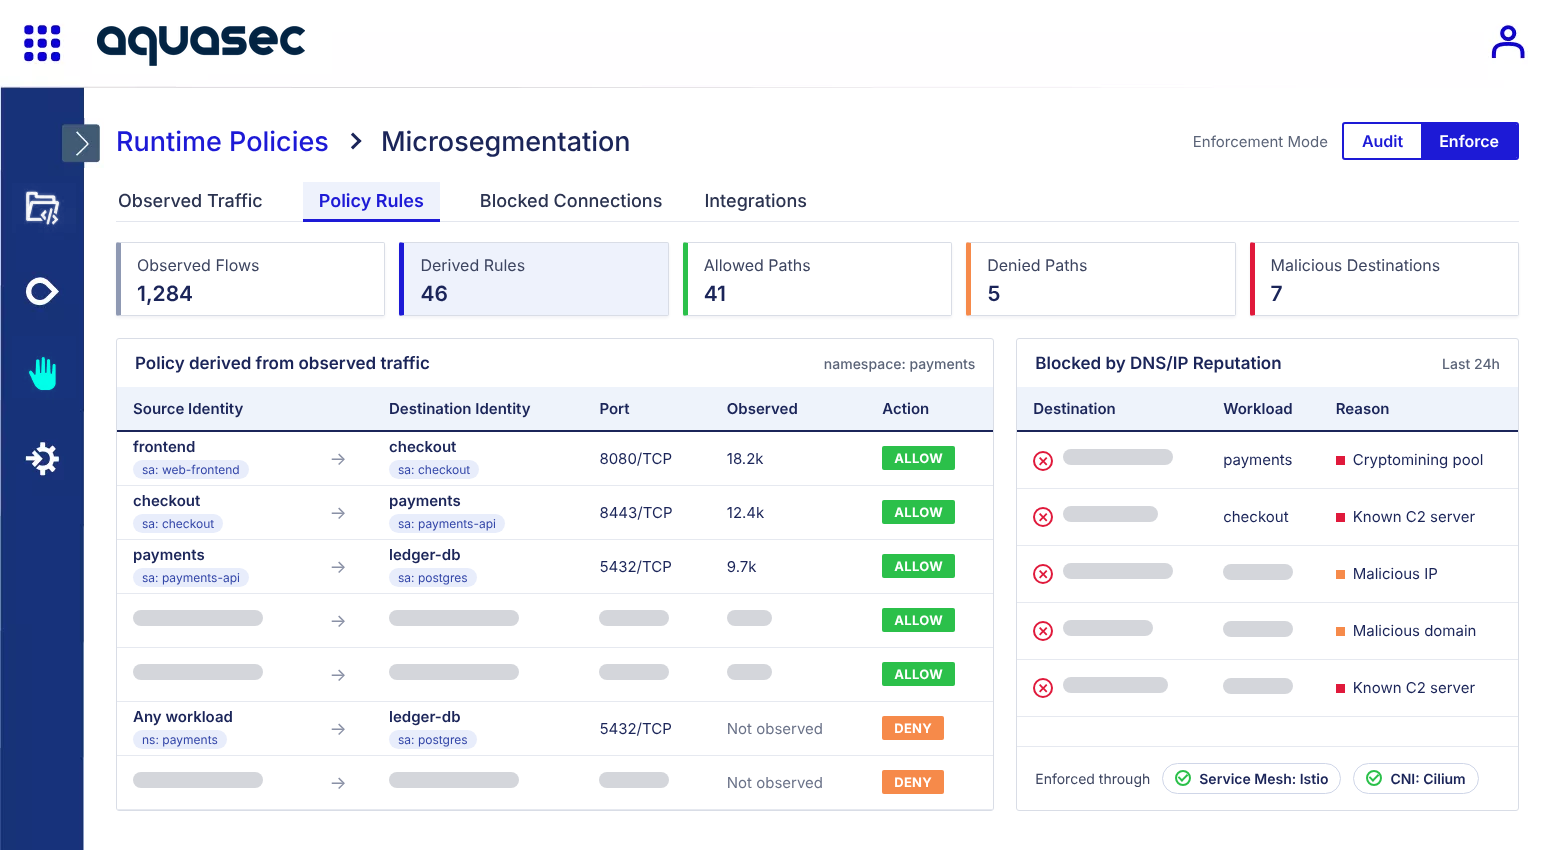Click ALLOW badge for frontend to checkout rule

(x=918, y=458)
